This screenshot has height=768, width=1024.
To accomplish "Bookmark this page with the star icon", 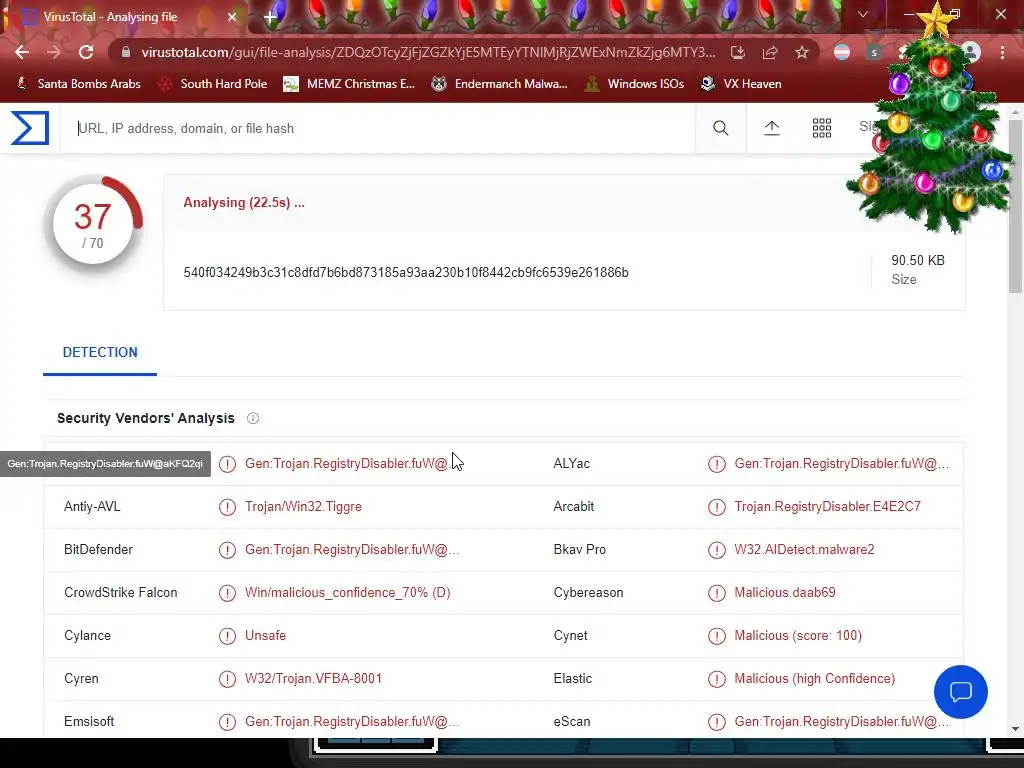I will 802,52.
